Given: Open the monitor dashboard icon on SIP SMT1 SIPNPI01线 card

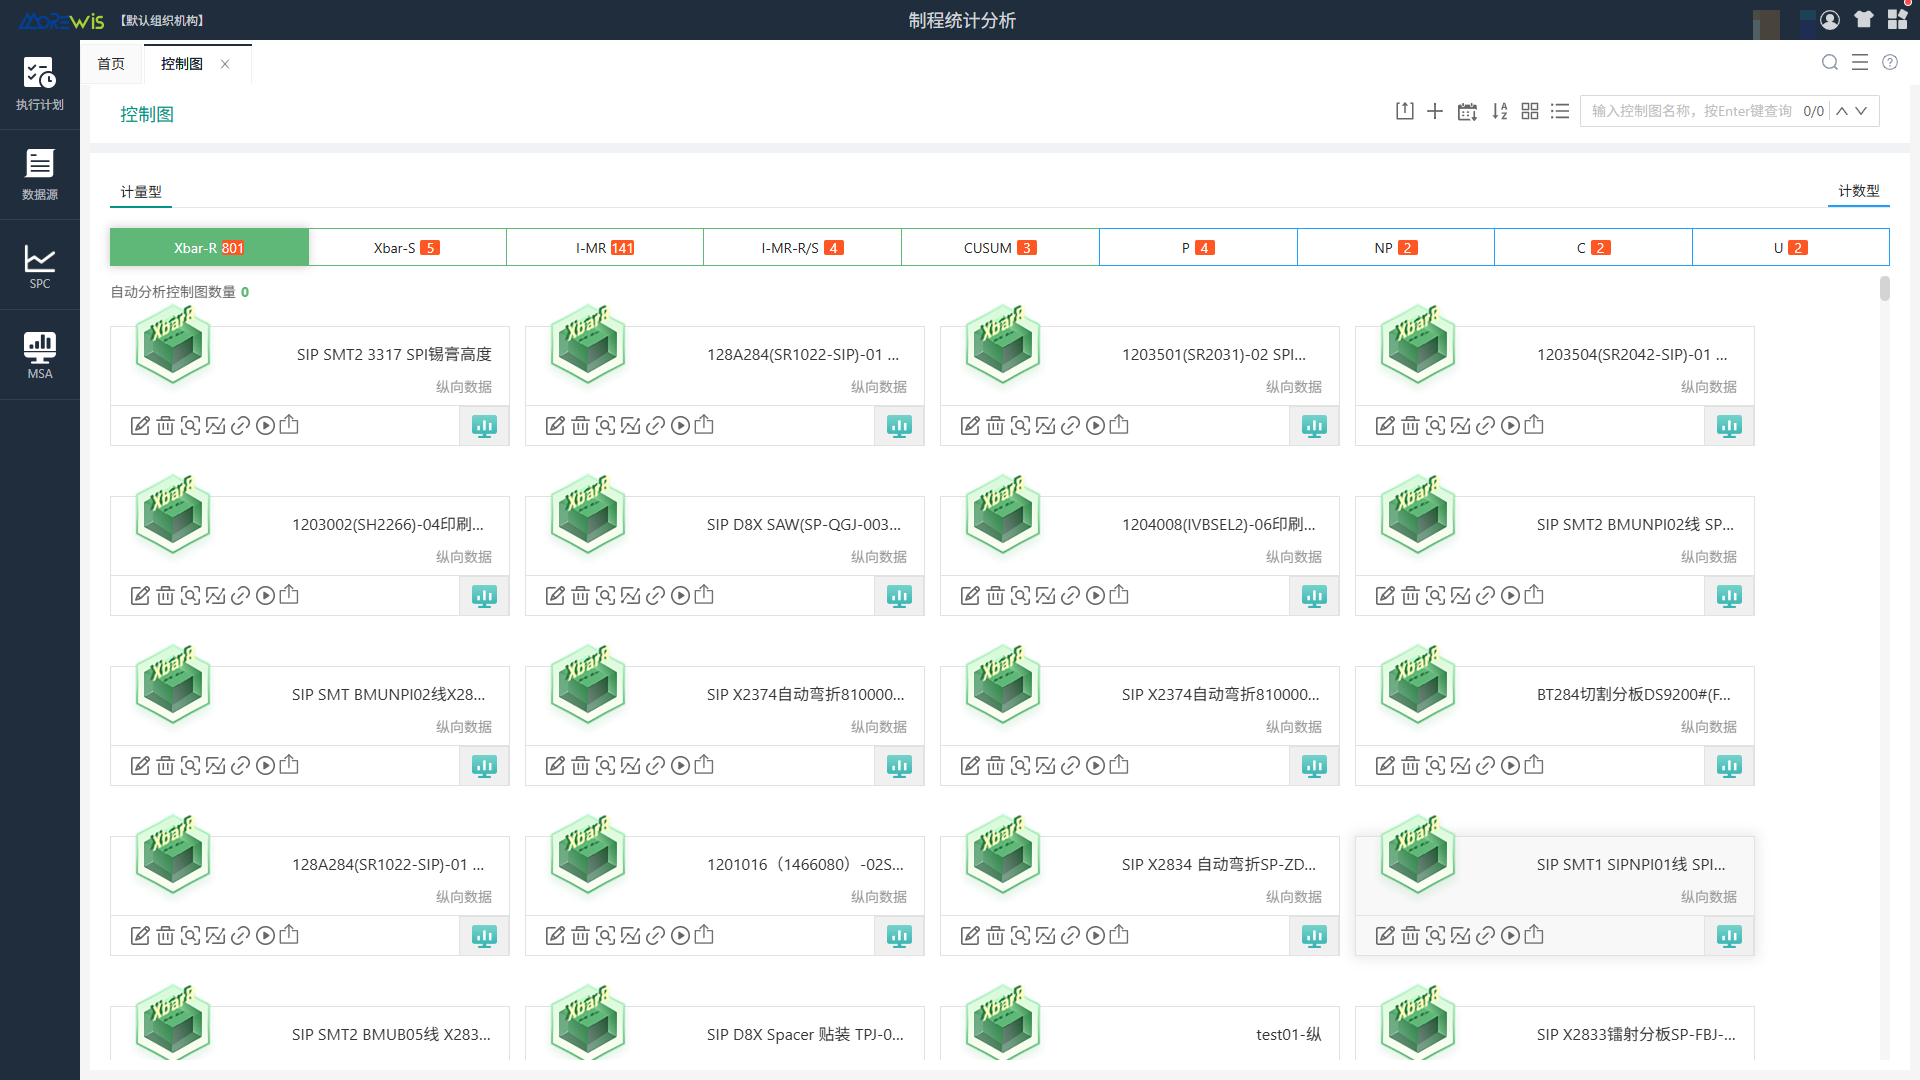Looking at the screenshot, I should click(1729, 936).
